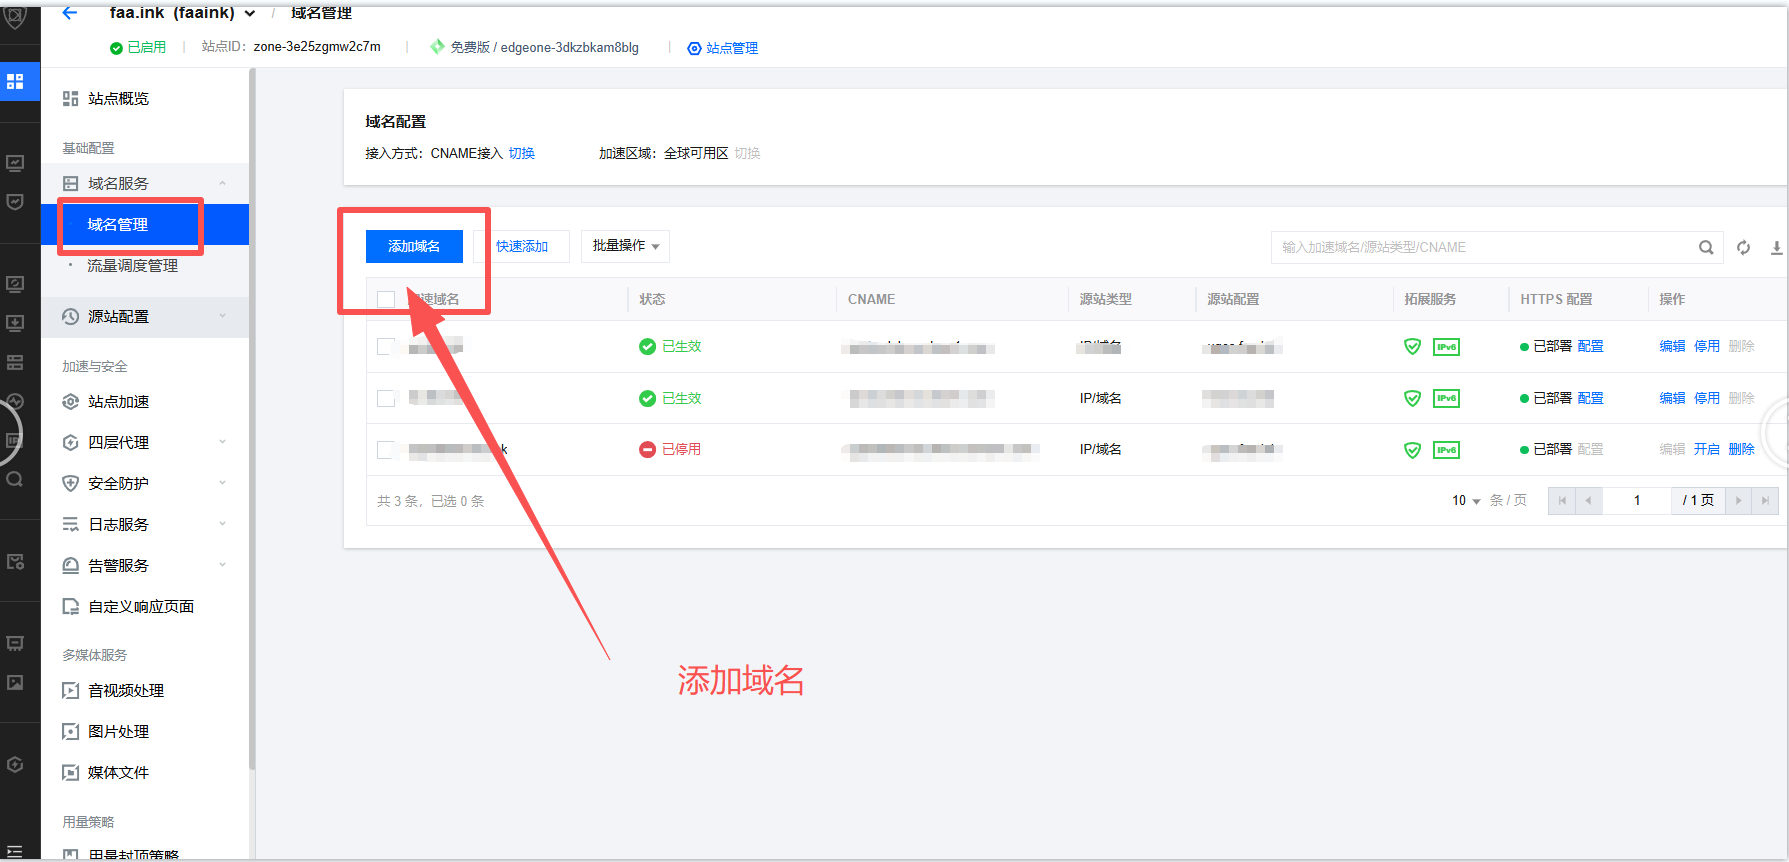Click the 告警服务 bell icon

[70, 565]
